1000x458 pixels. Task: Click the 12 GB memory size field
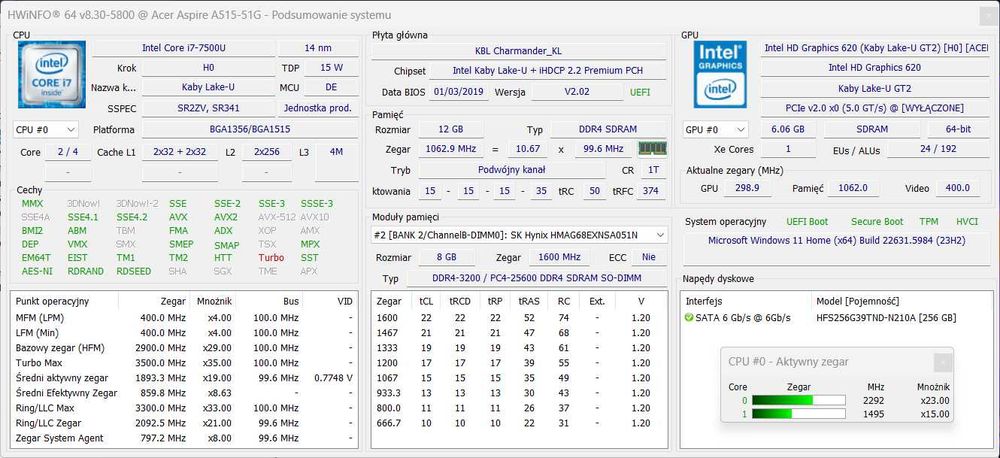(450, 129)
